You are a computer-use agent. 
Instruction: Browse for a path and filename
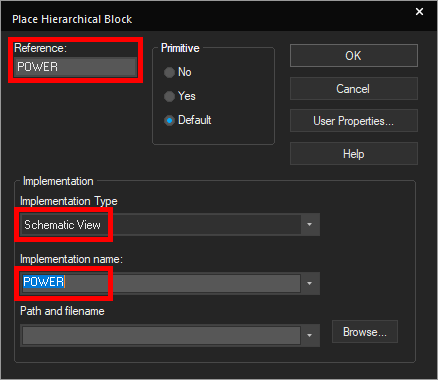(365, 332)
